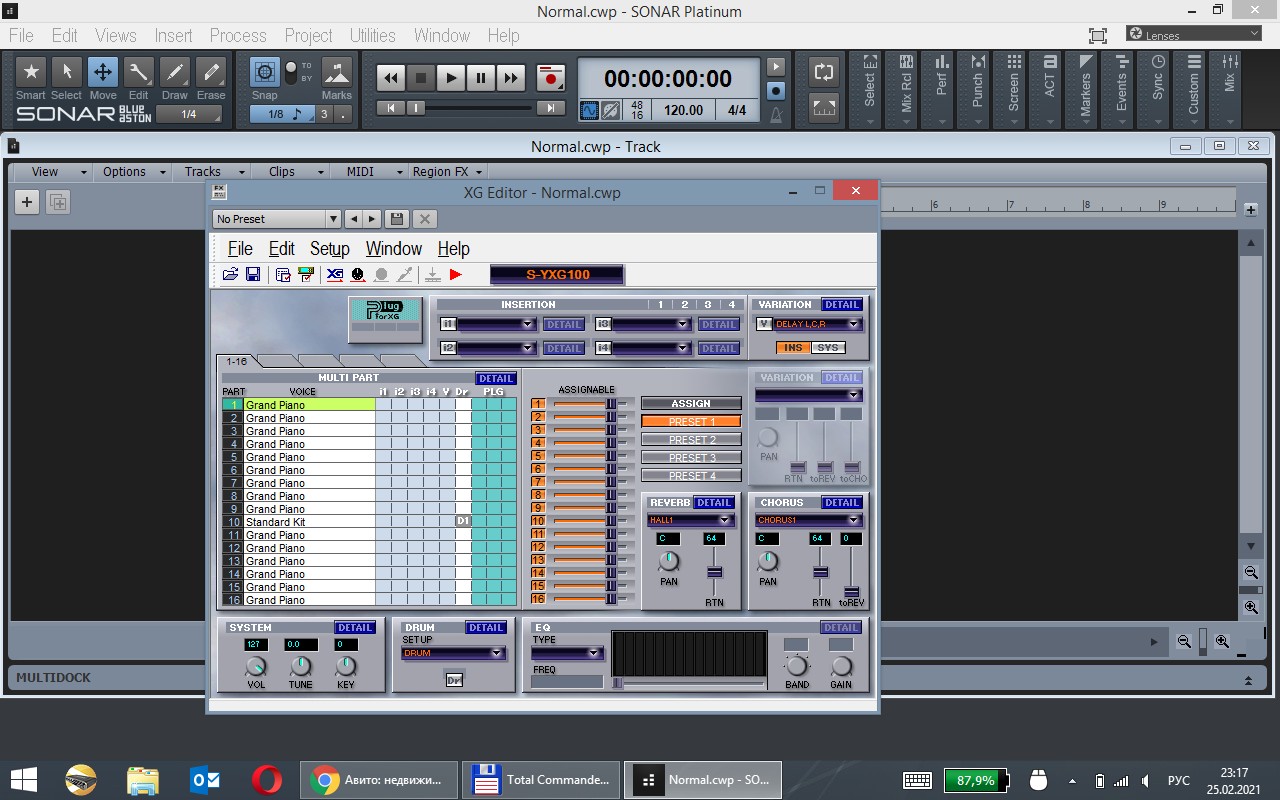
Task: Add a track with the plus button
Action: 27,202
